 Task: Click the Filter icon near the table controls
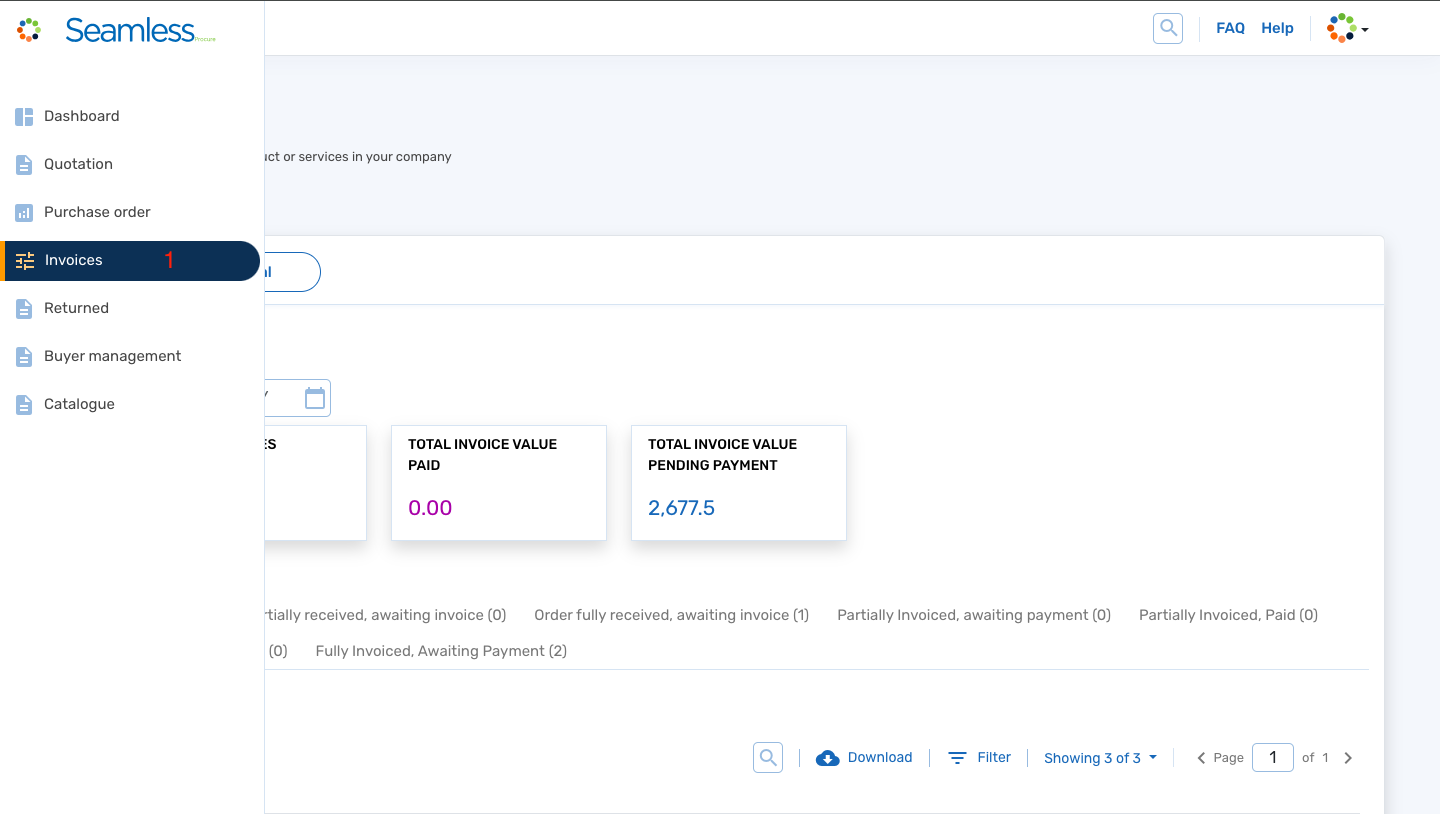click(958, 757)
